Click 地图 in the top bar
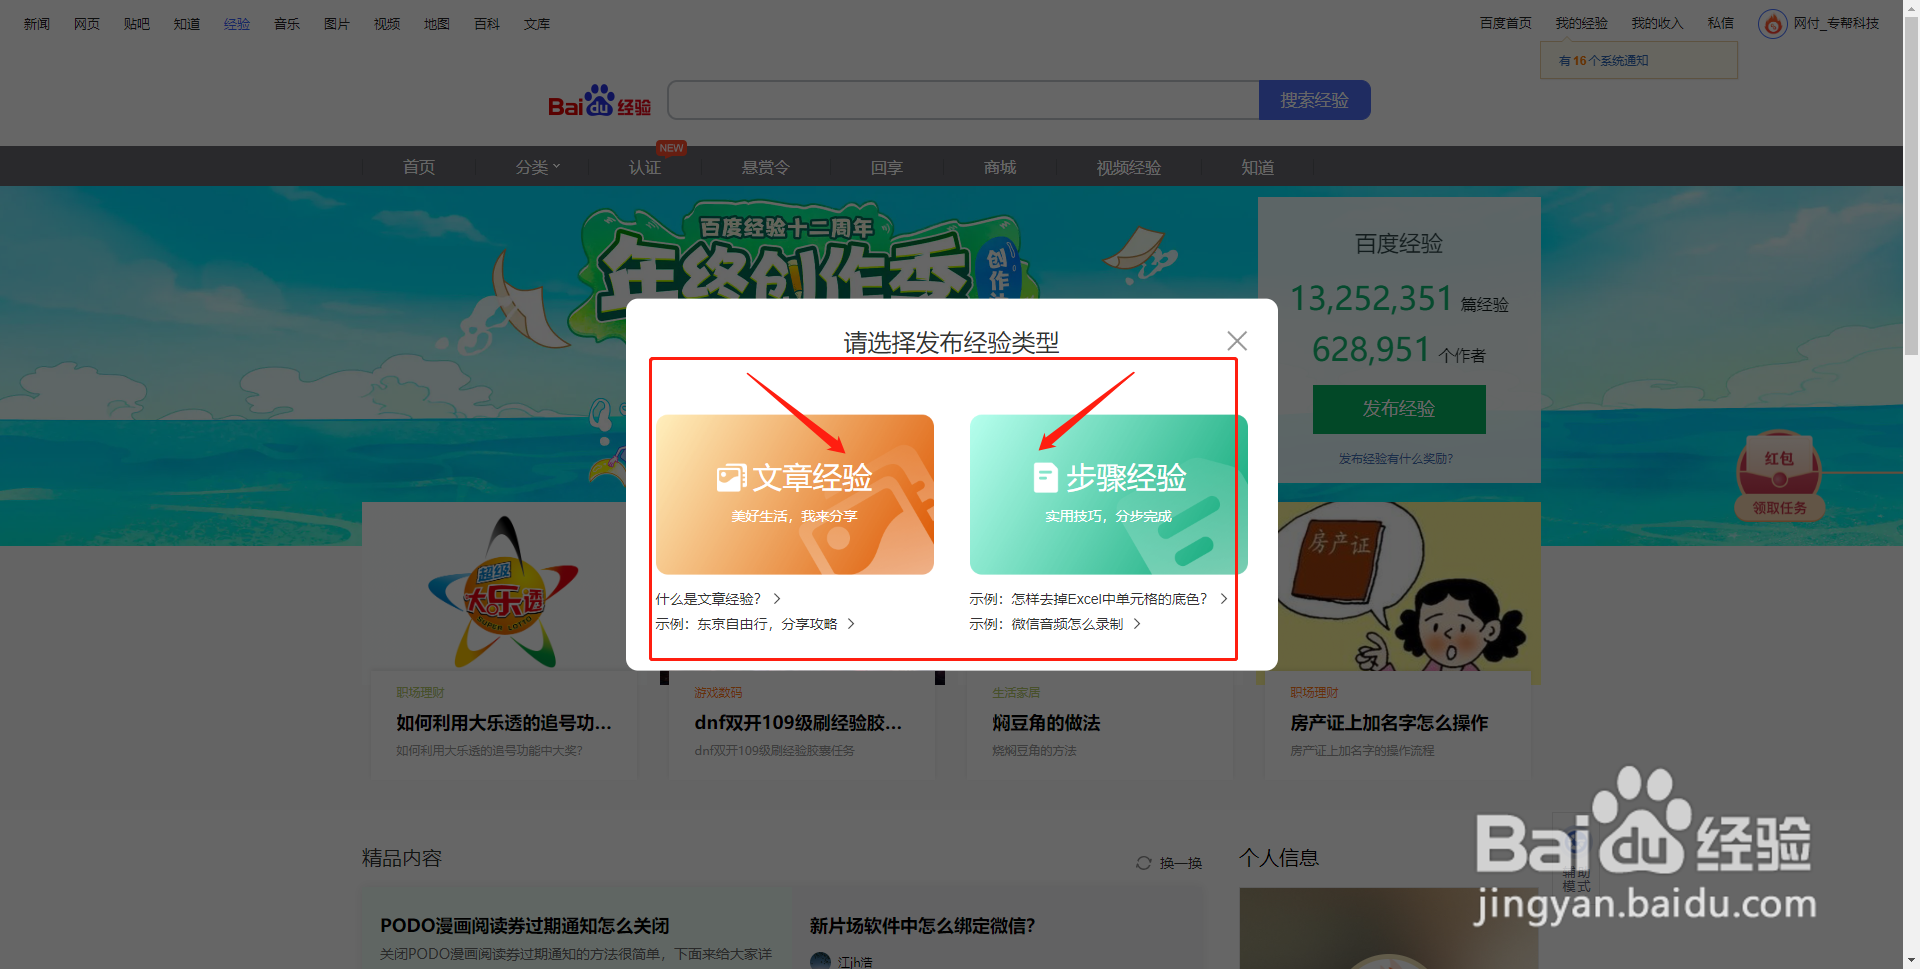The width and height of the screenshot is (1920, 969). (437, 24)
